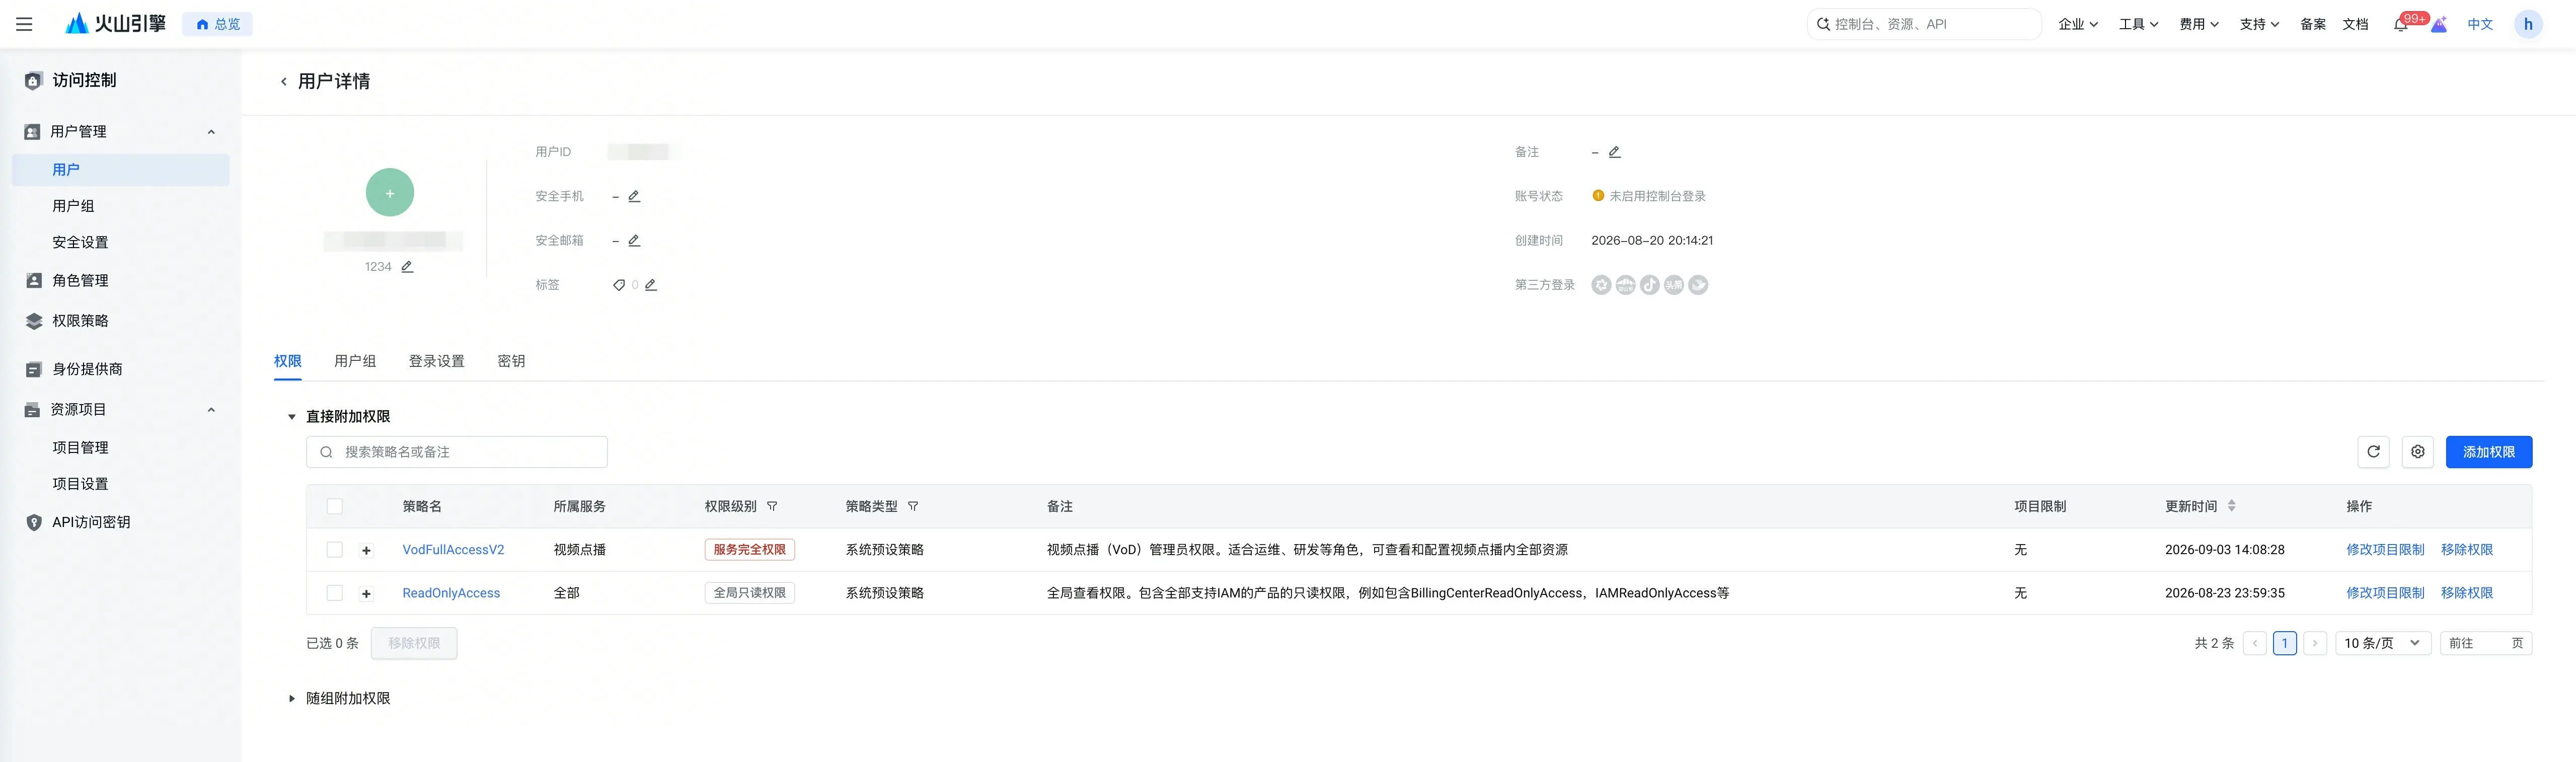
Task: Open the hamburger navigation menu
Action: 24,24
